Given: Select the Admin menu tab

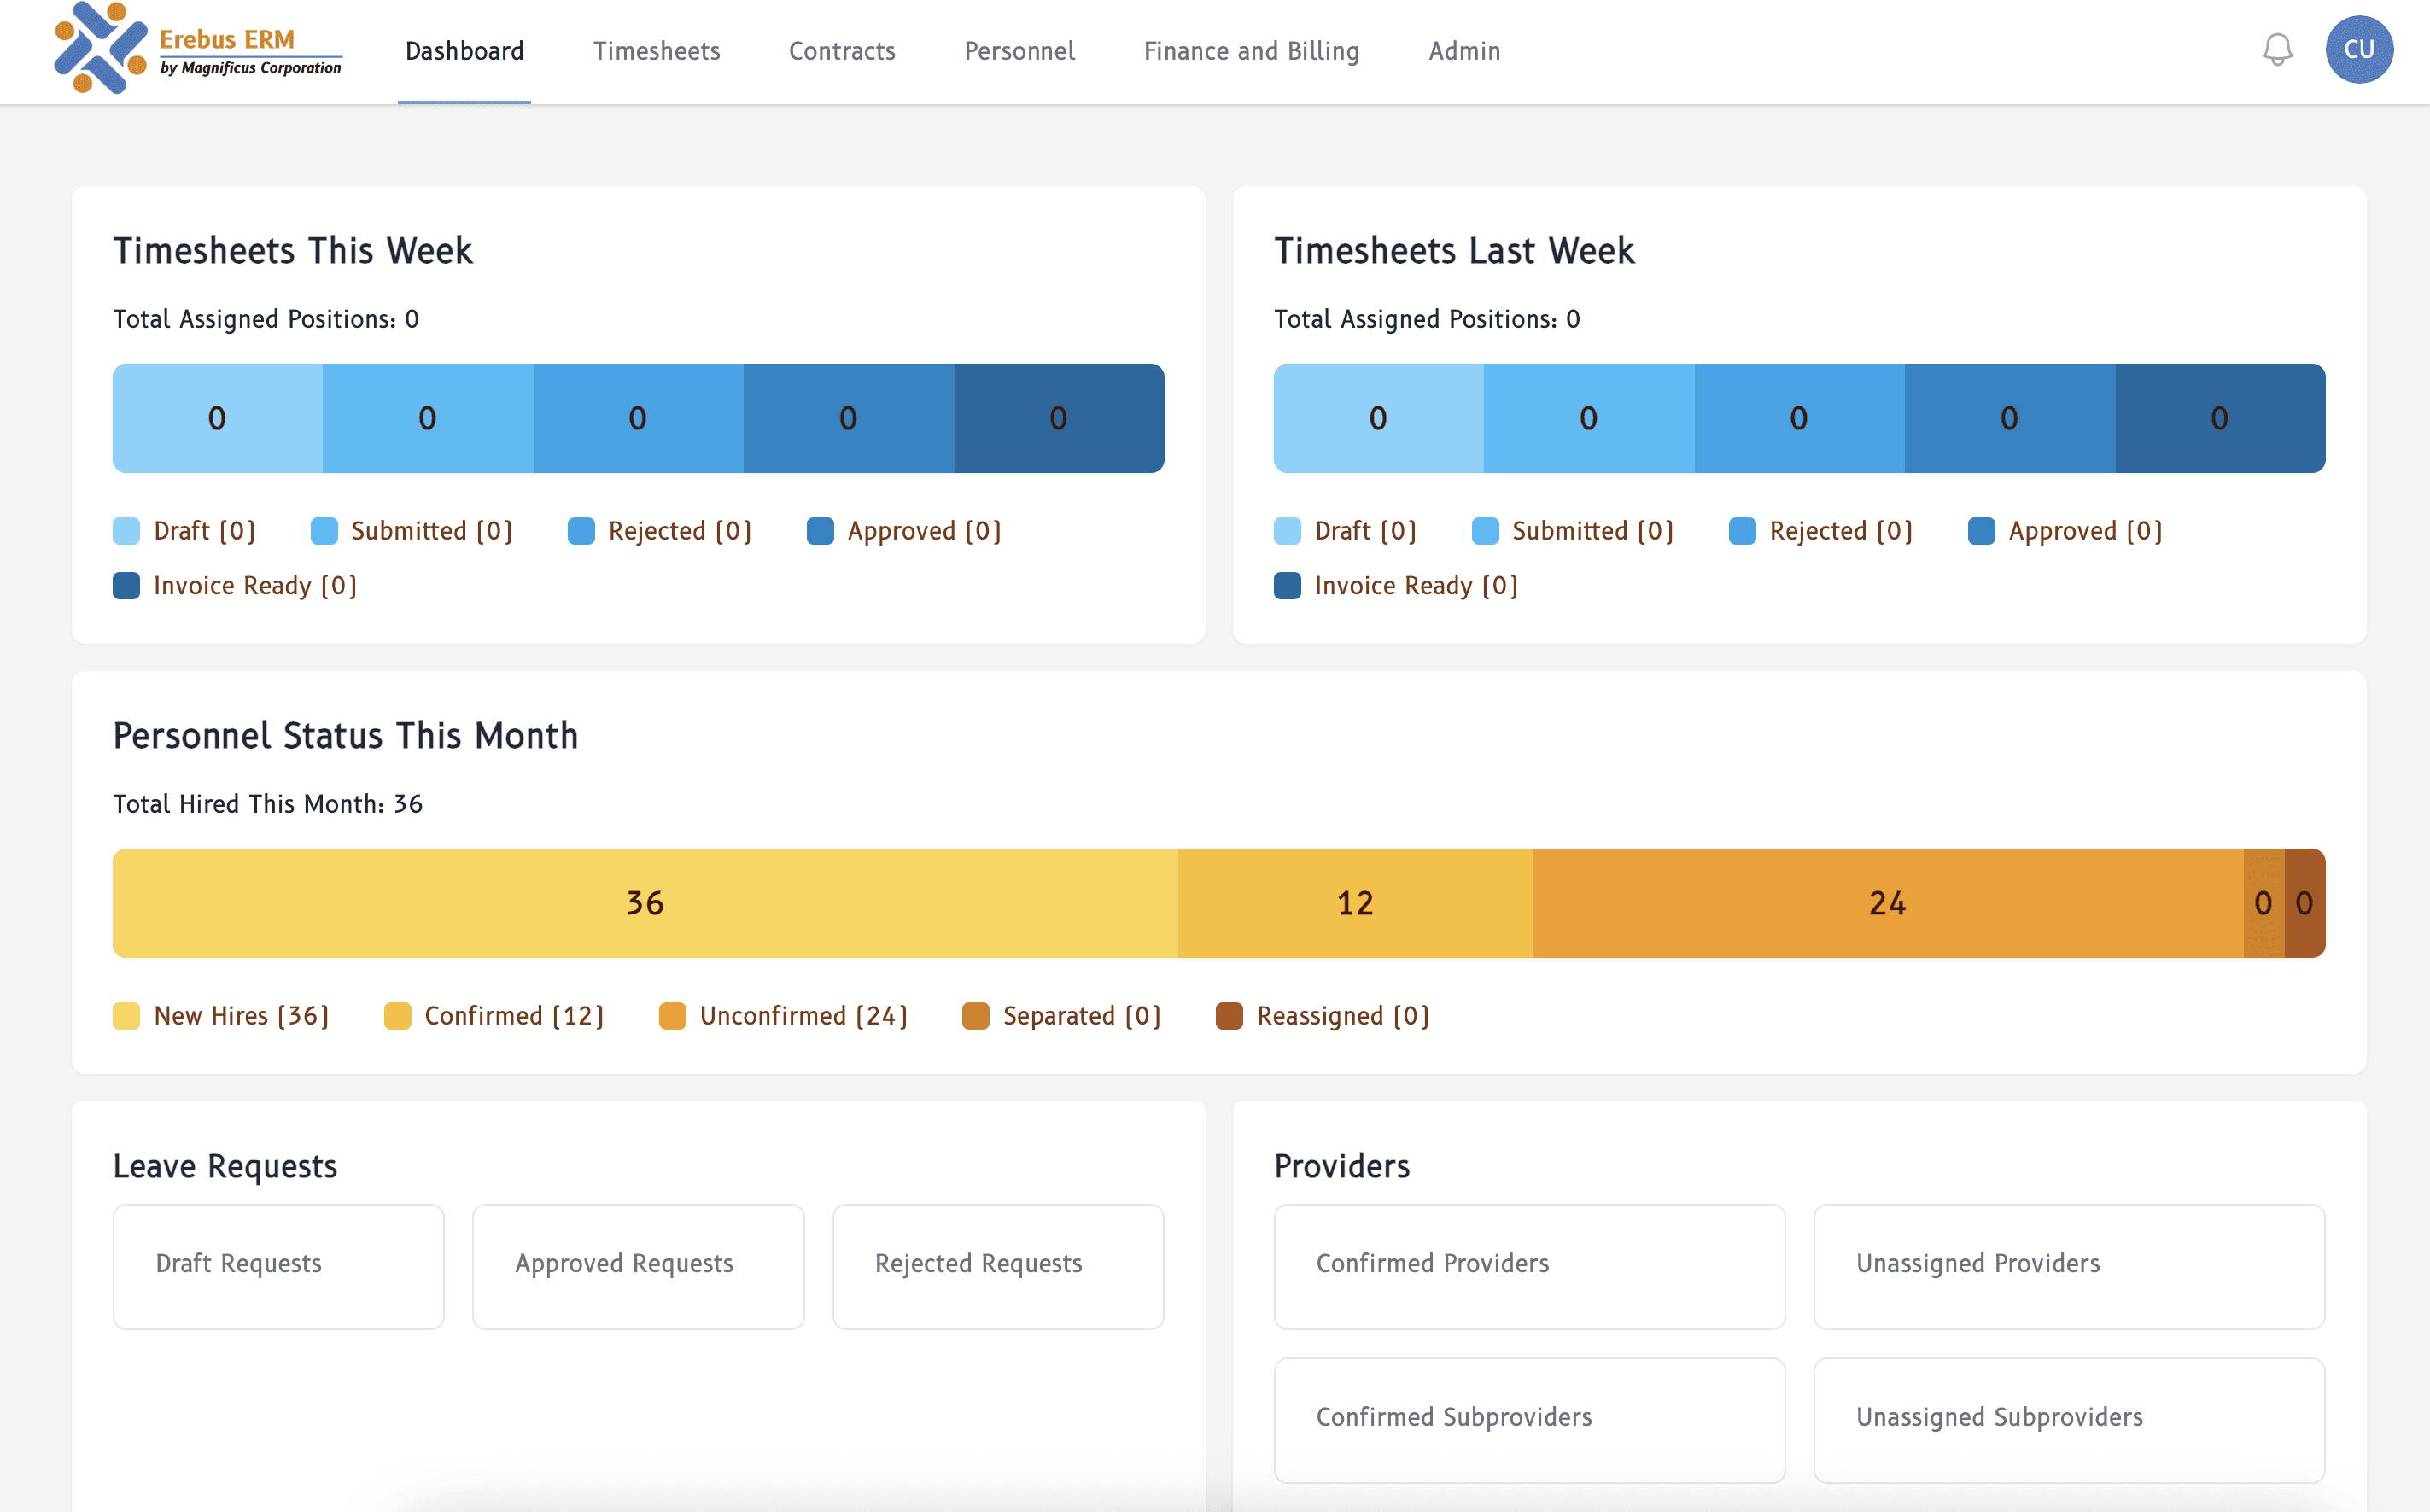Looking at the screenshot, I should [1464, 51].
